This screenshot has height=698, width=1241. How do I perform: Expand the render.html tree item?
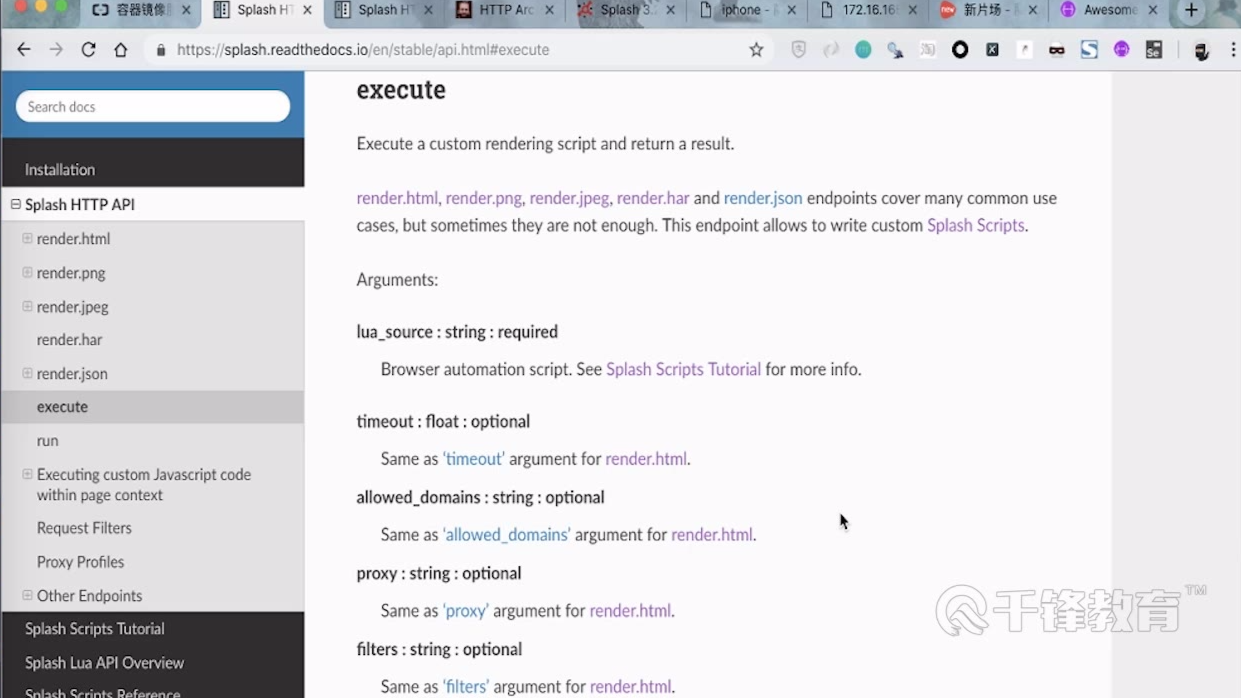pyautogui.click(x=27, y=239)
